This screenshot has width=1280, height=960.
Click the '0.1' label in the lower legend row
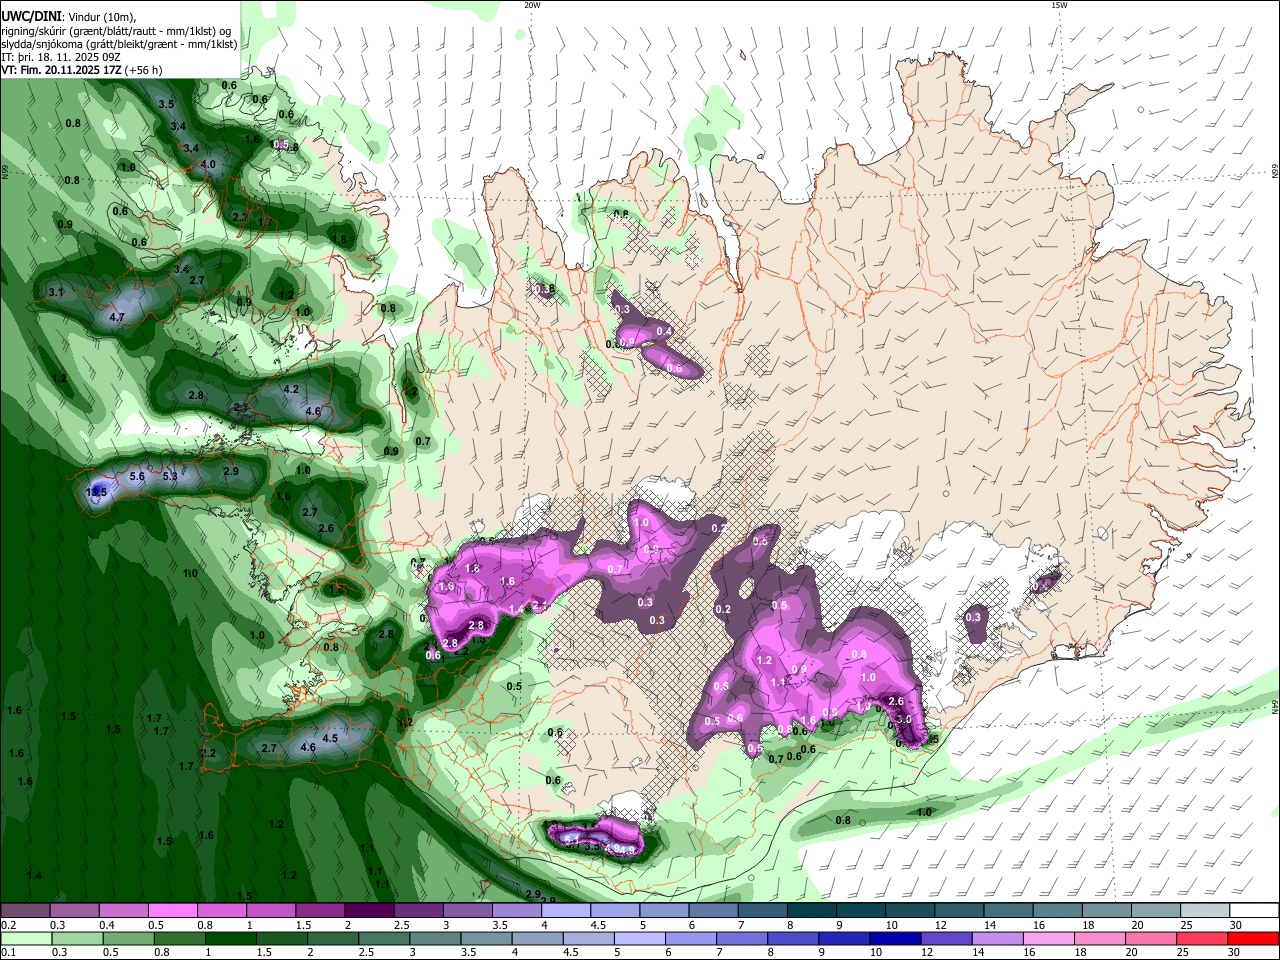tap(8, 952)
